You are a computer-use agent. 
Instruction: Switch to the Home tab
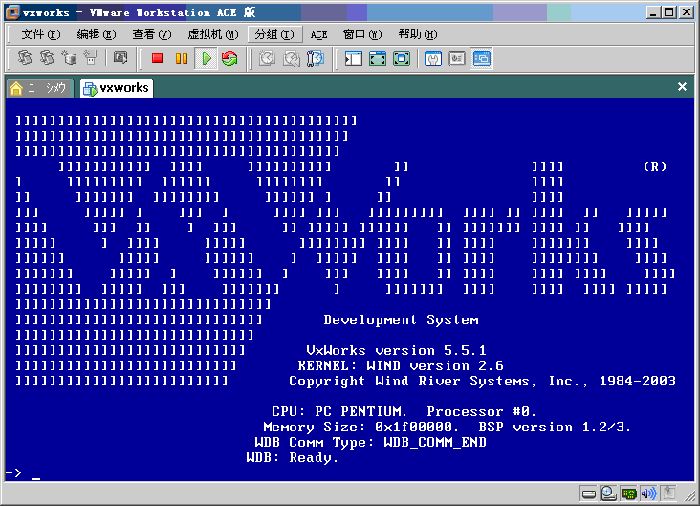click(x=39, y=88)
